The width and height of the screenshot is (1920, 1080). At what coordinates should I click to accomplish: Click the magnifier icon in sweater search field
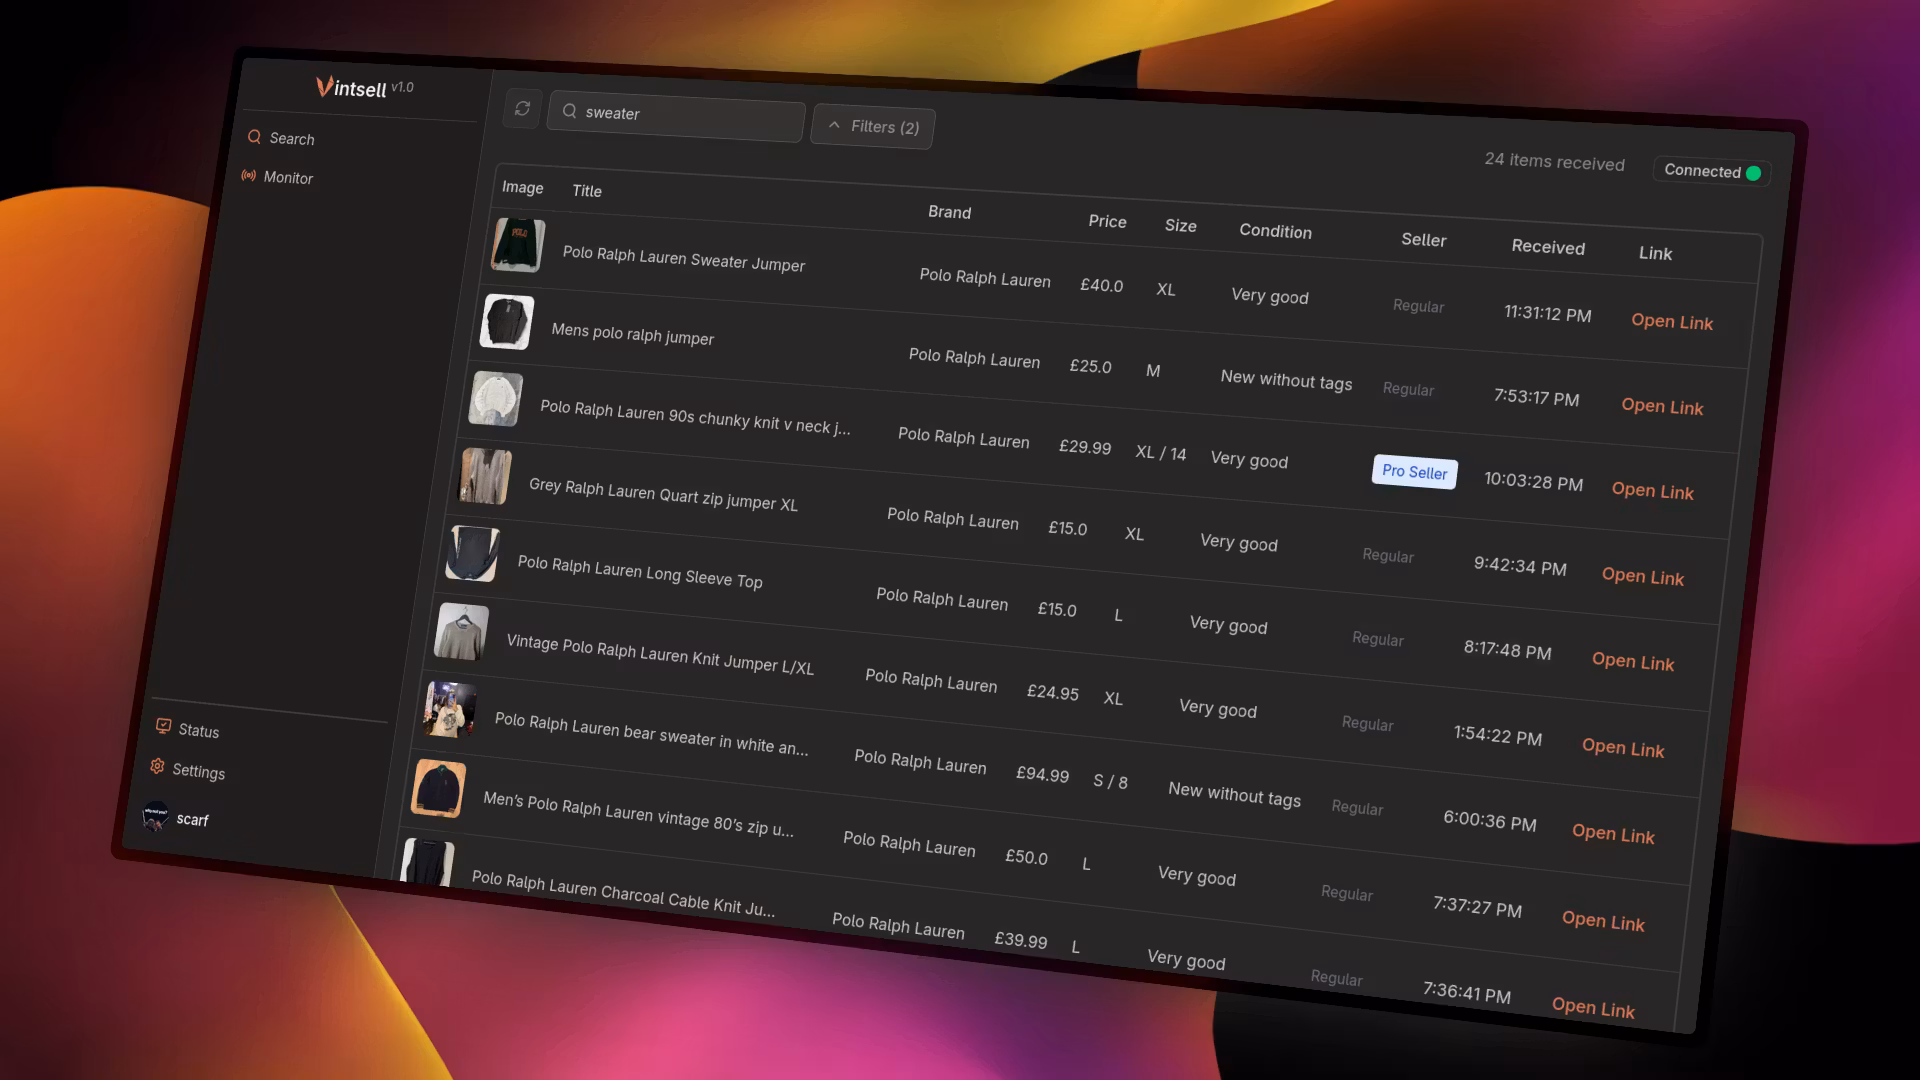pos(569,111)
